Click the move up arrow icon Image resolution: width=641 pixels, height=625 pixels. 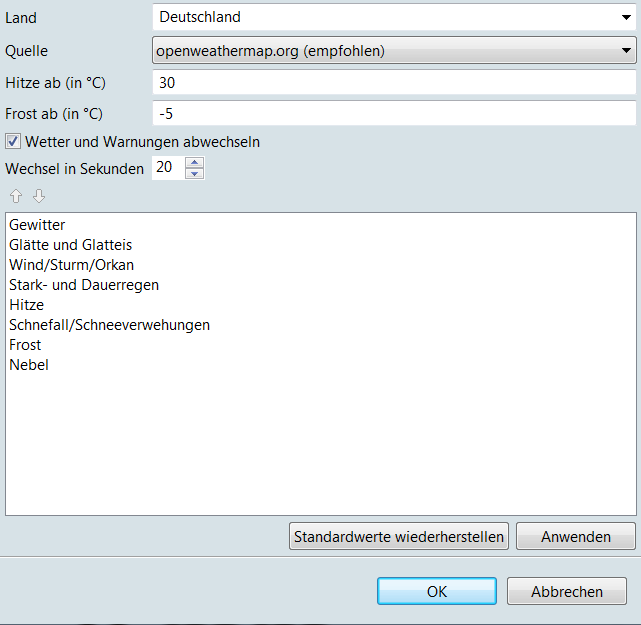tap(16, 196)
